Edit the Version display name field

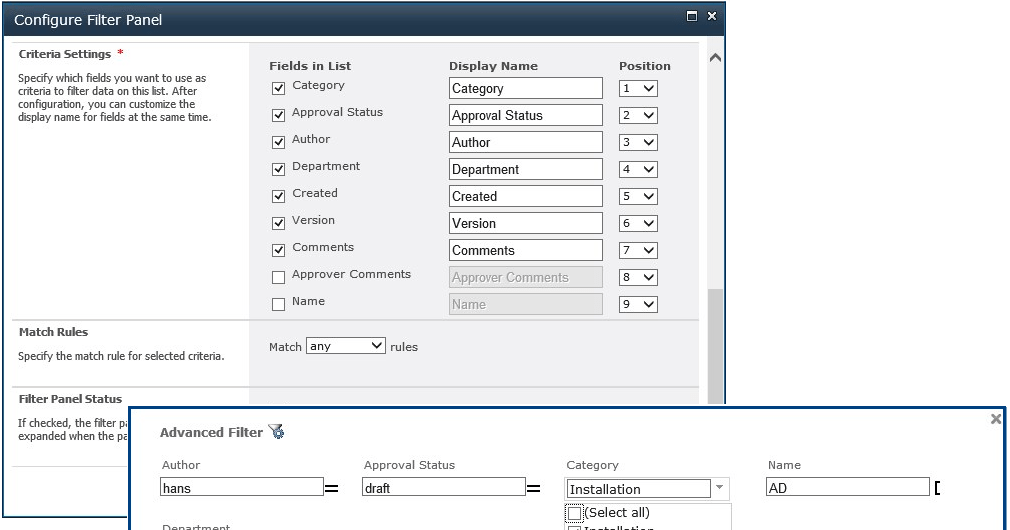pyautogui.click(x=526, y=223)
